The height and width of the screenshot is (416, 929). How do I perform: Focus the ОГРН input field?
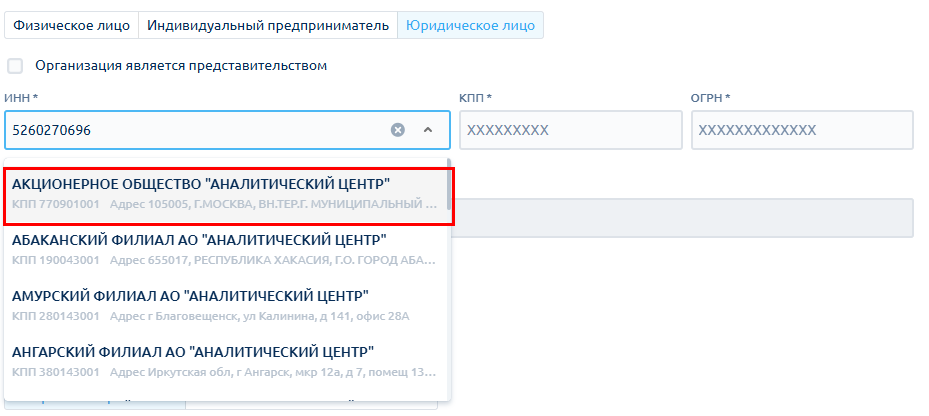coord(802,130)
